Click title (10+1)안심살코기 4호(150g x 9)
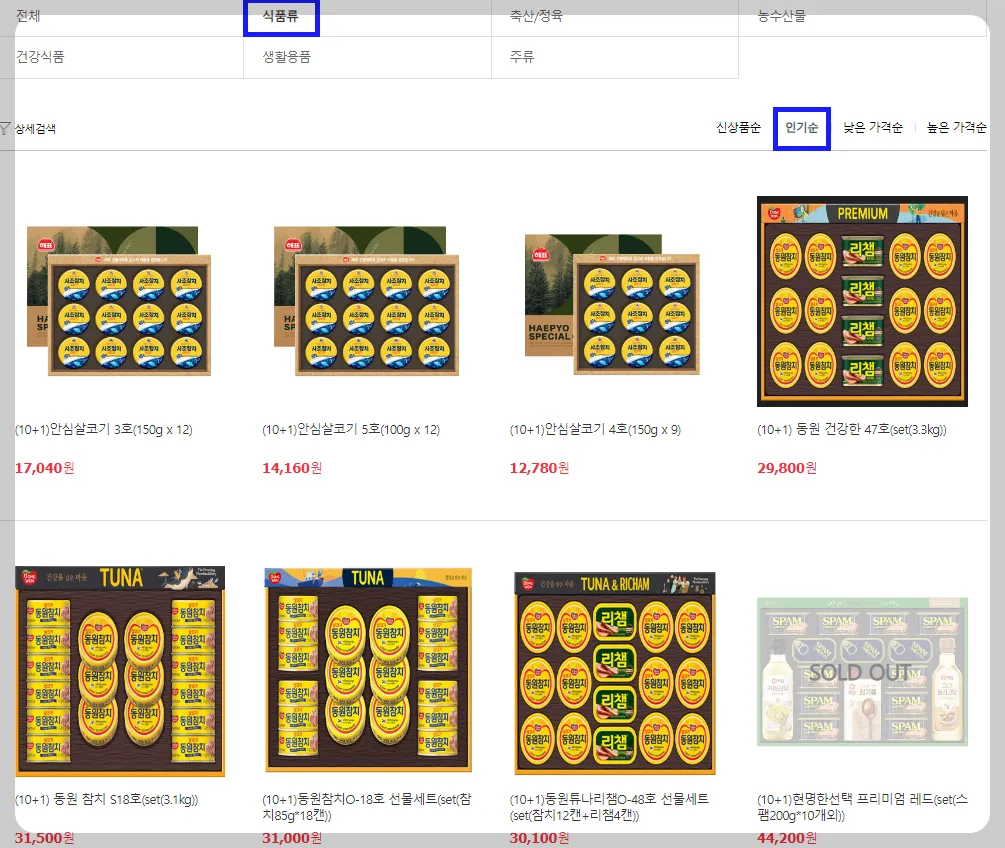 tap(595, 429)
